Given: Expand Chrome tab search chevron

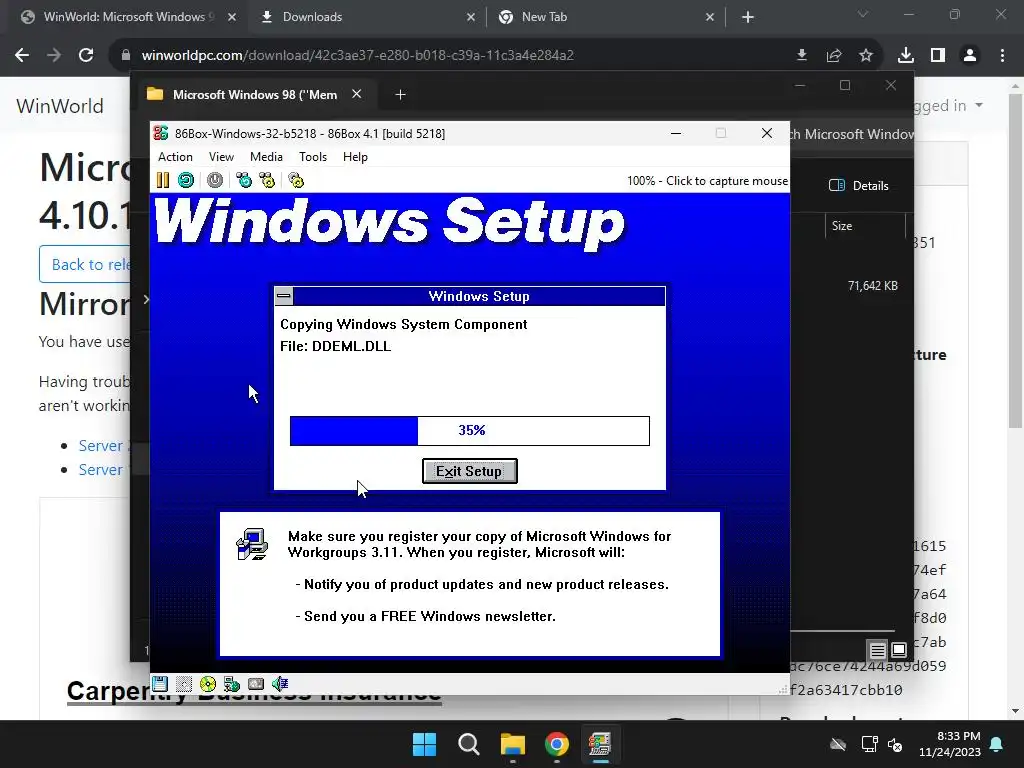Looking at the screenshot, I should pos(863,14).
